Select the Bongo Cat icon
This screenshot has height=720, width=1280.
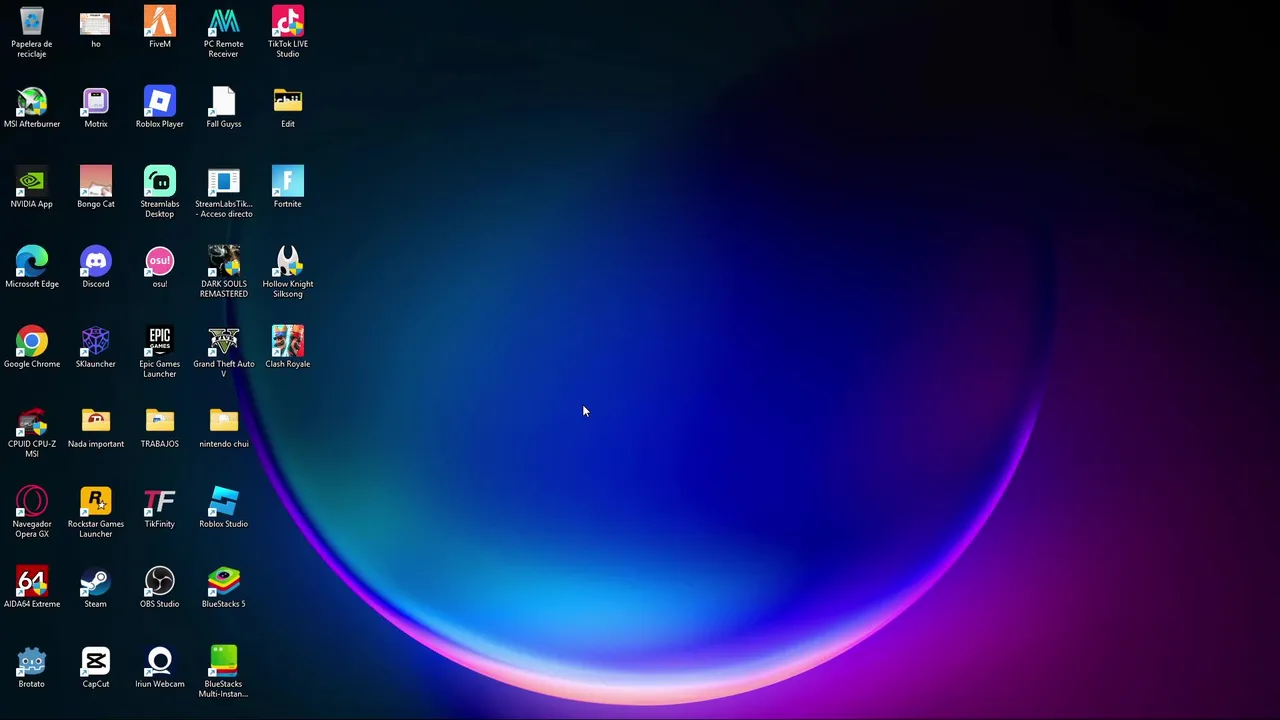point(96,181)
